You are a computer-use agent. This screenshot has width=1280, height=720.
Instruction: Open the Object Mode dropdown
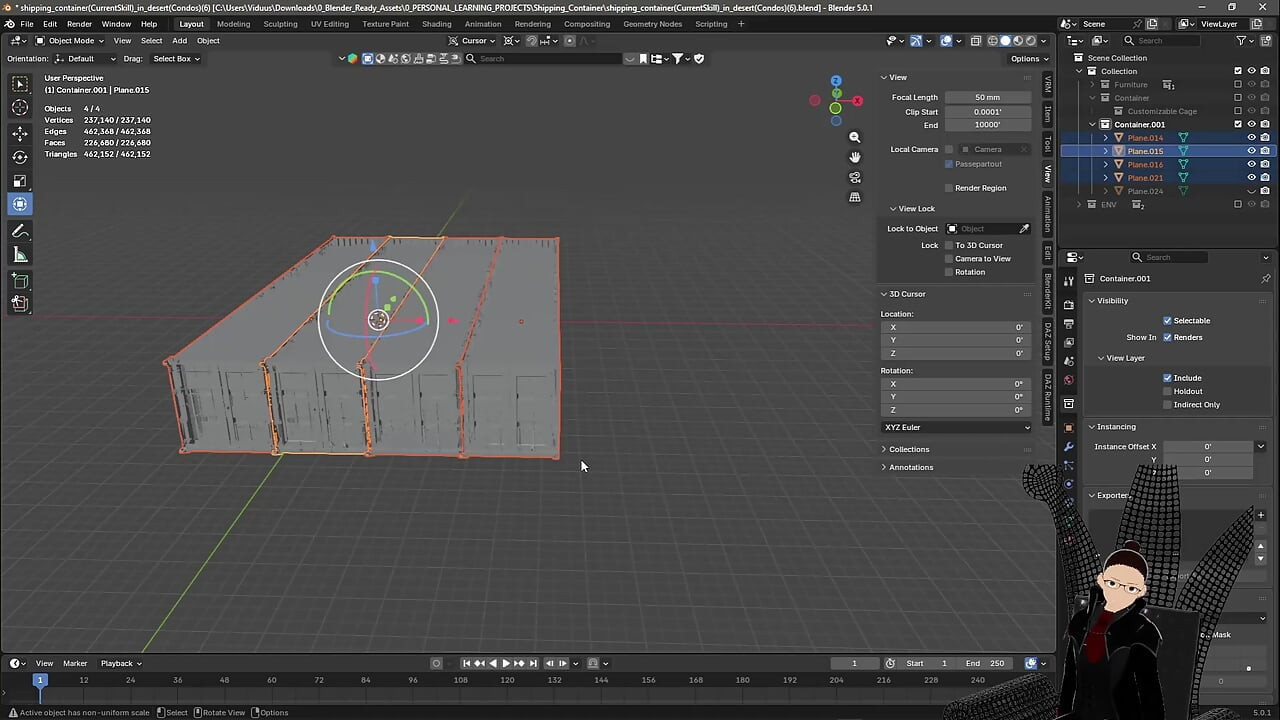(70, 41)
